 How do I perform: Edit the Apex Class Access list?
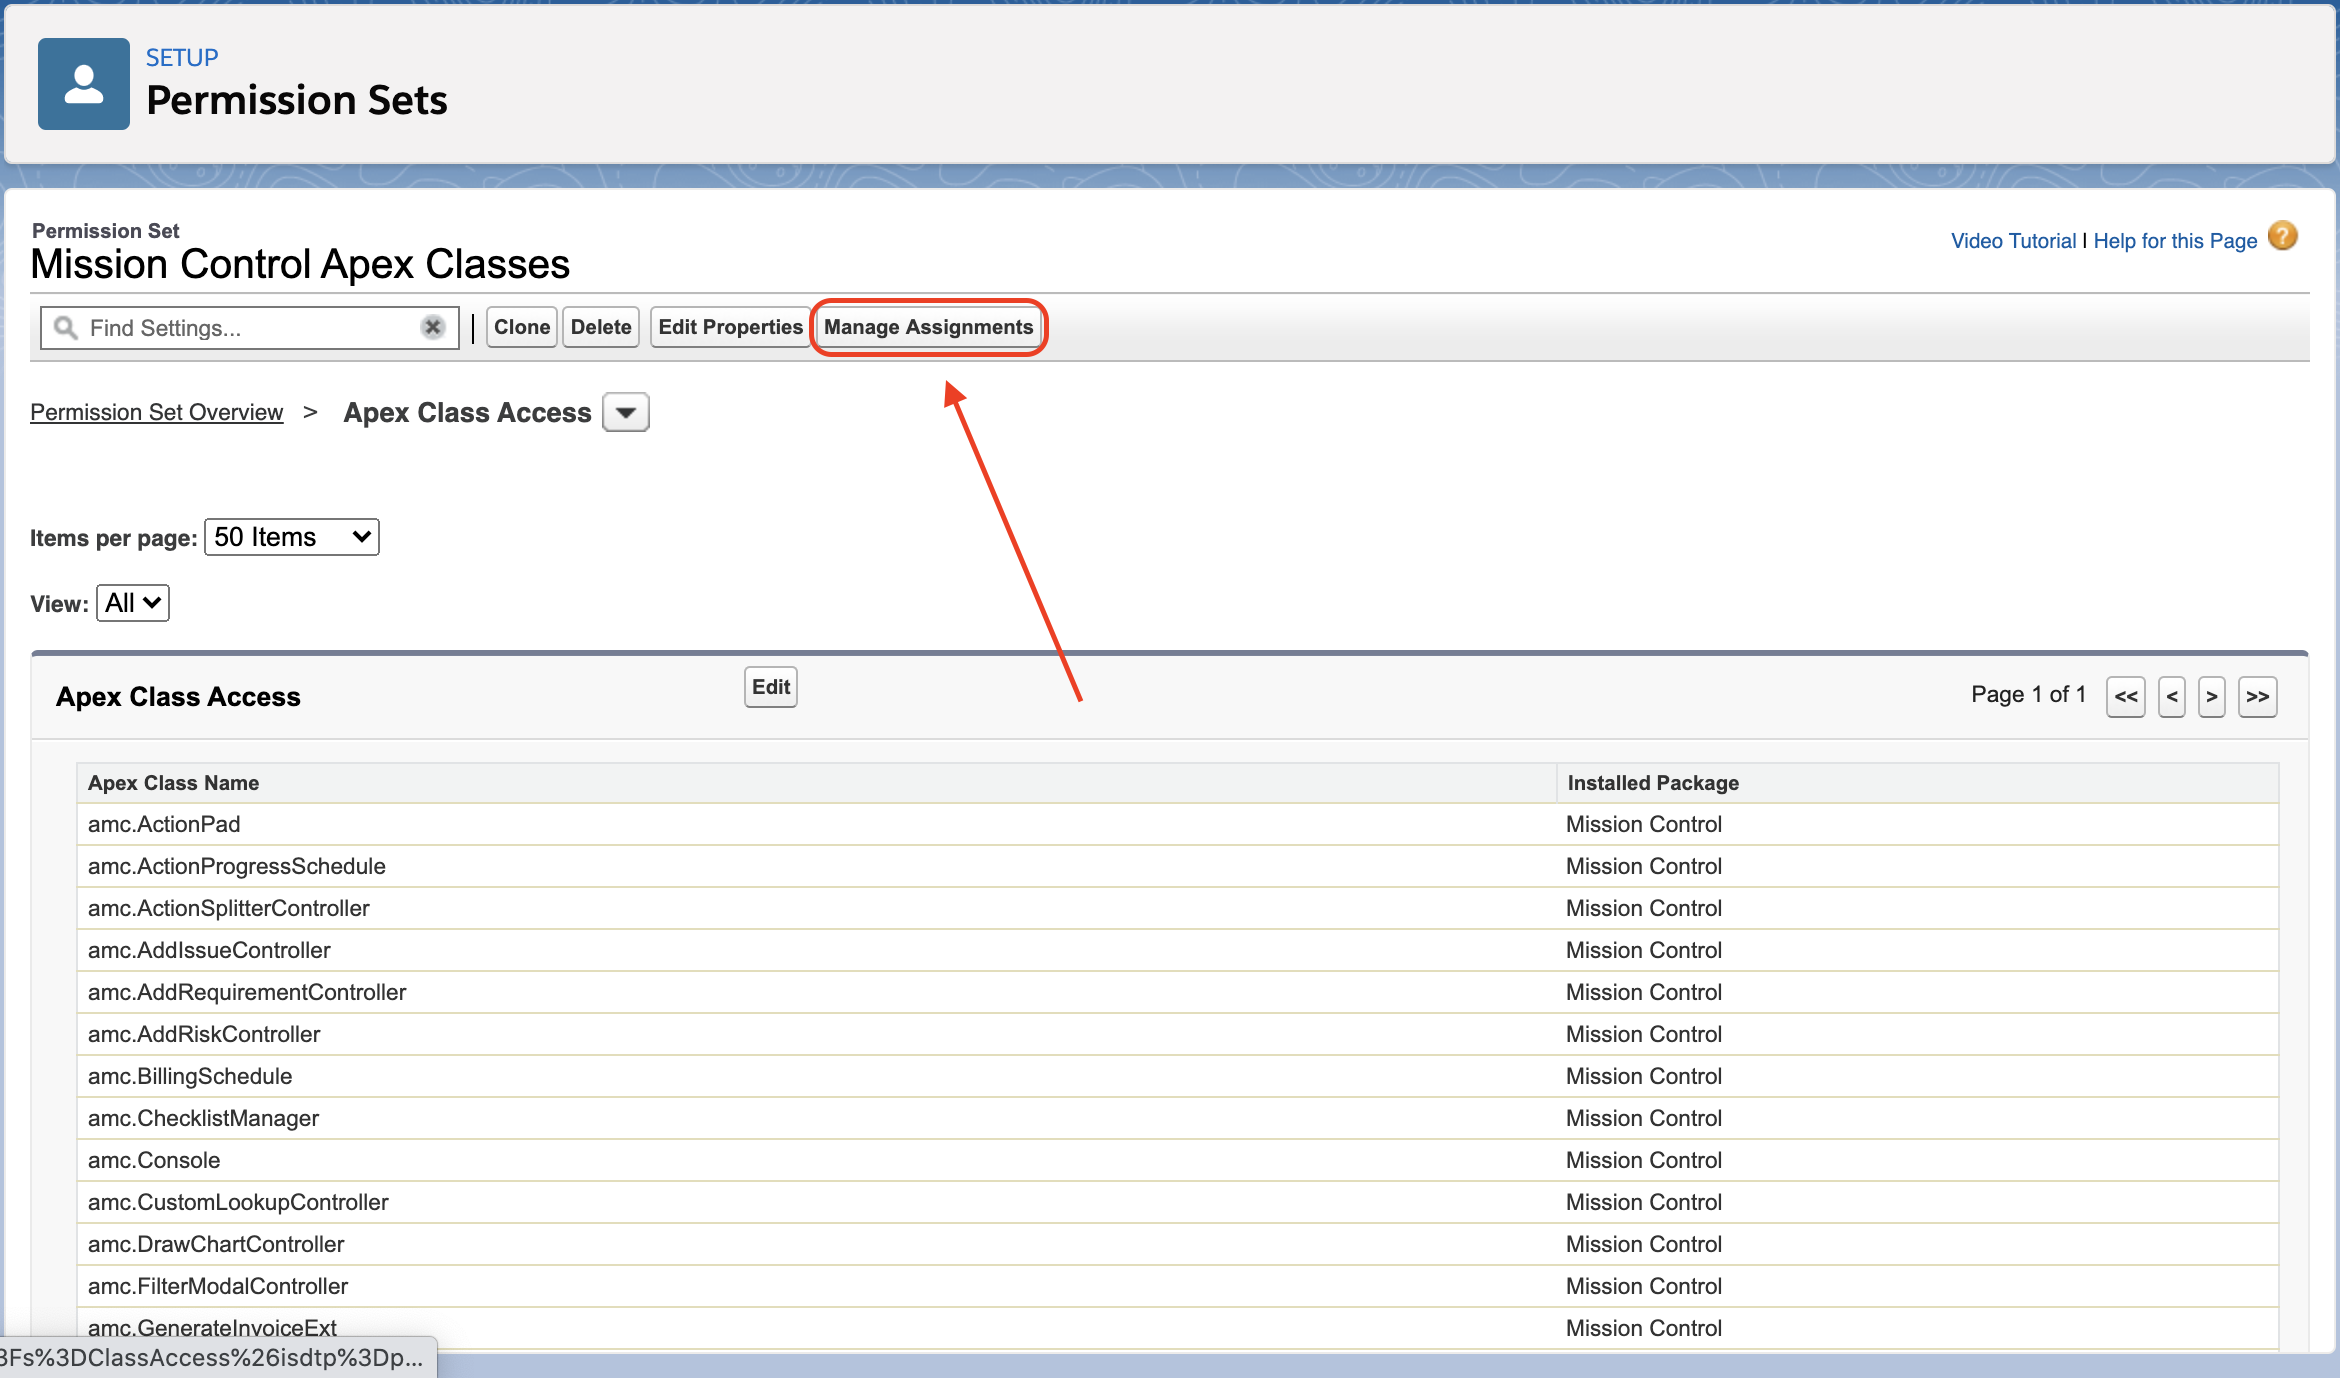pos(769,686)
